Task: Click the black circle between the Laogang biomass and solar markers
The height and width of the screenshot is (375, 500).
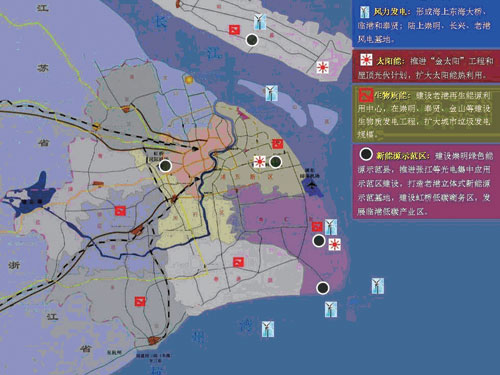Action: point(319,241)
